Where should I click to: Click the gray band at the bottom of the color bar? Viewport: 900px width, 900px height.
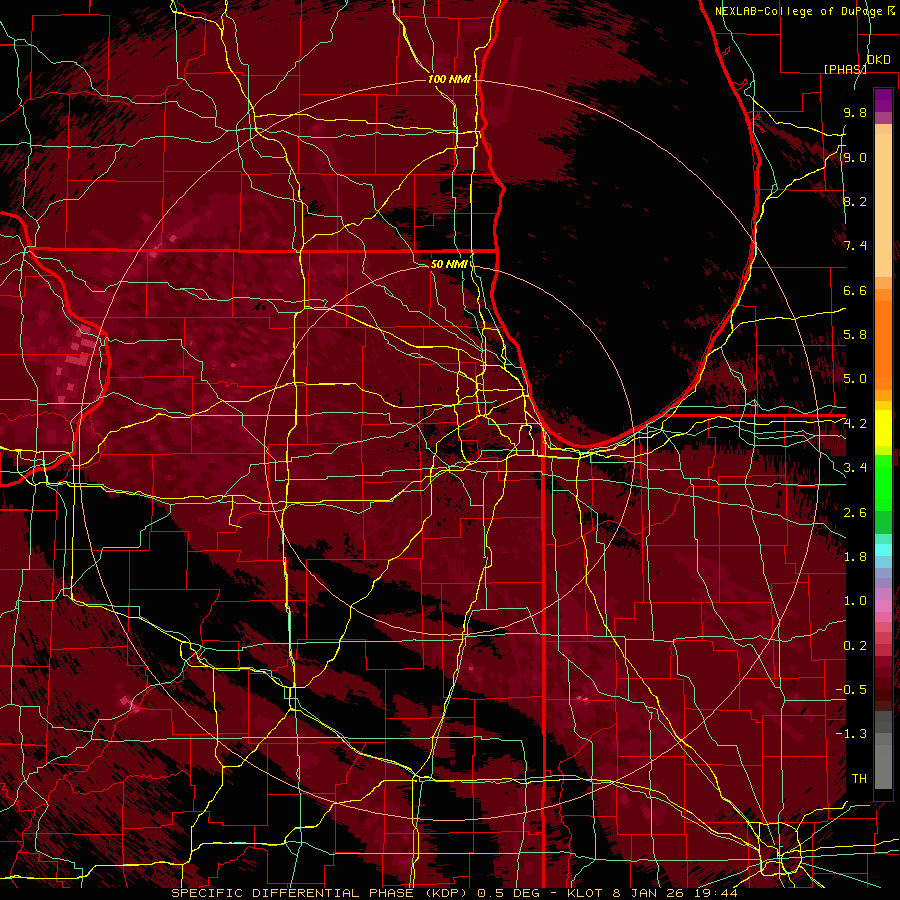883,750
